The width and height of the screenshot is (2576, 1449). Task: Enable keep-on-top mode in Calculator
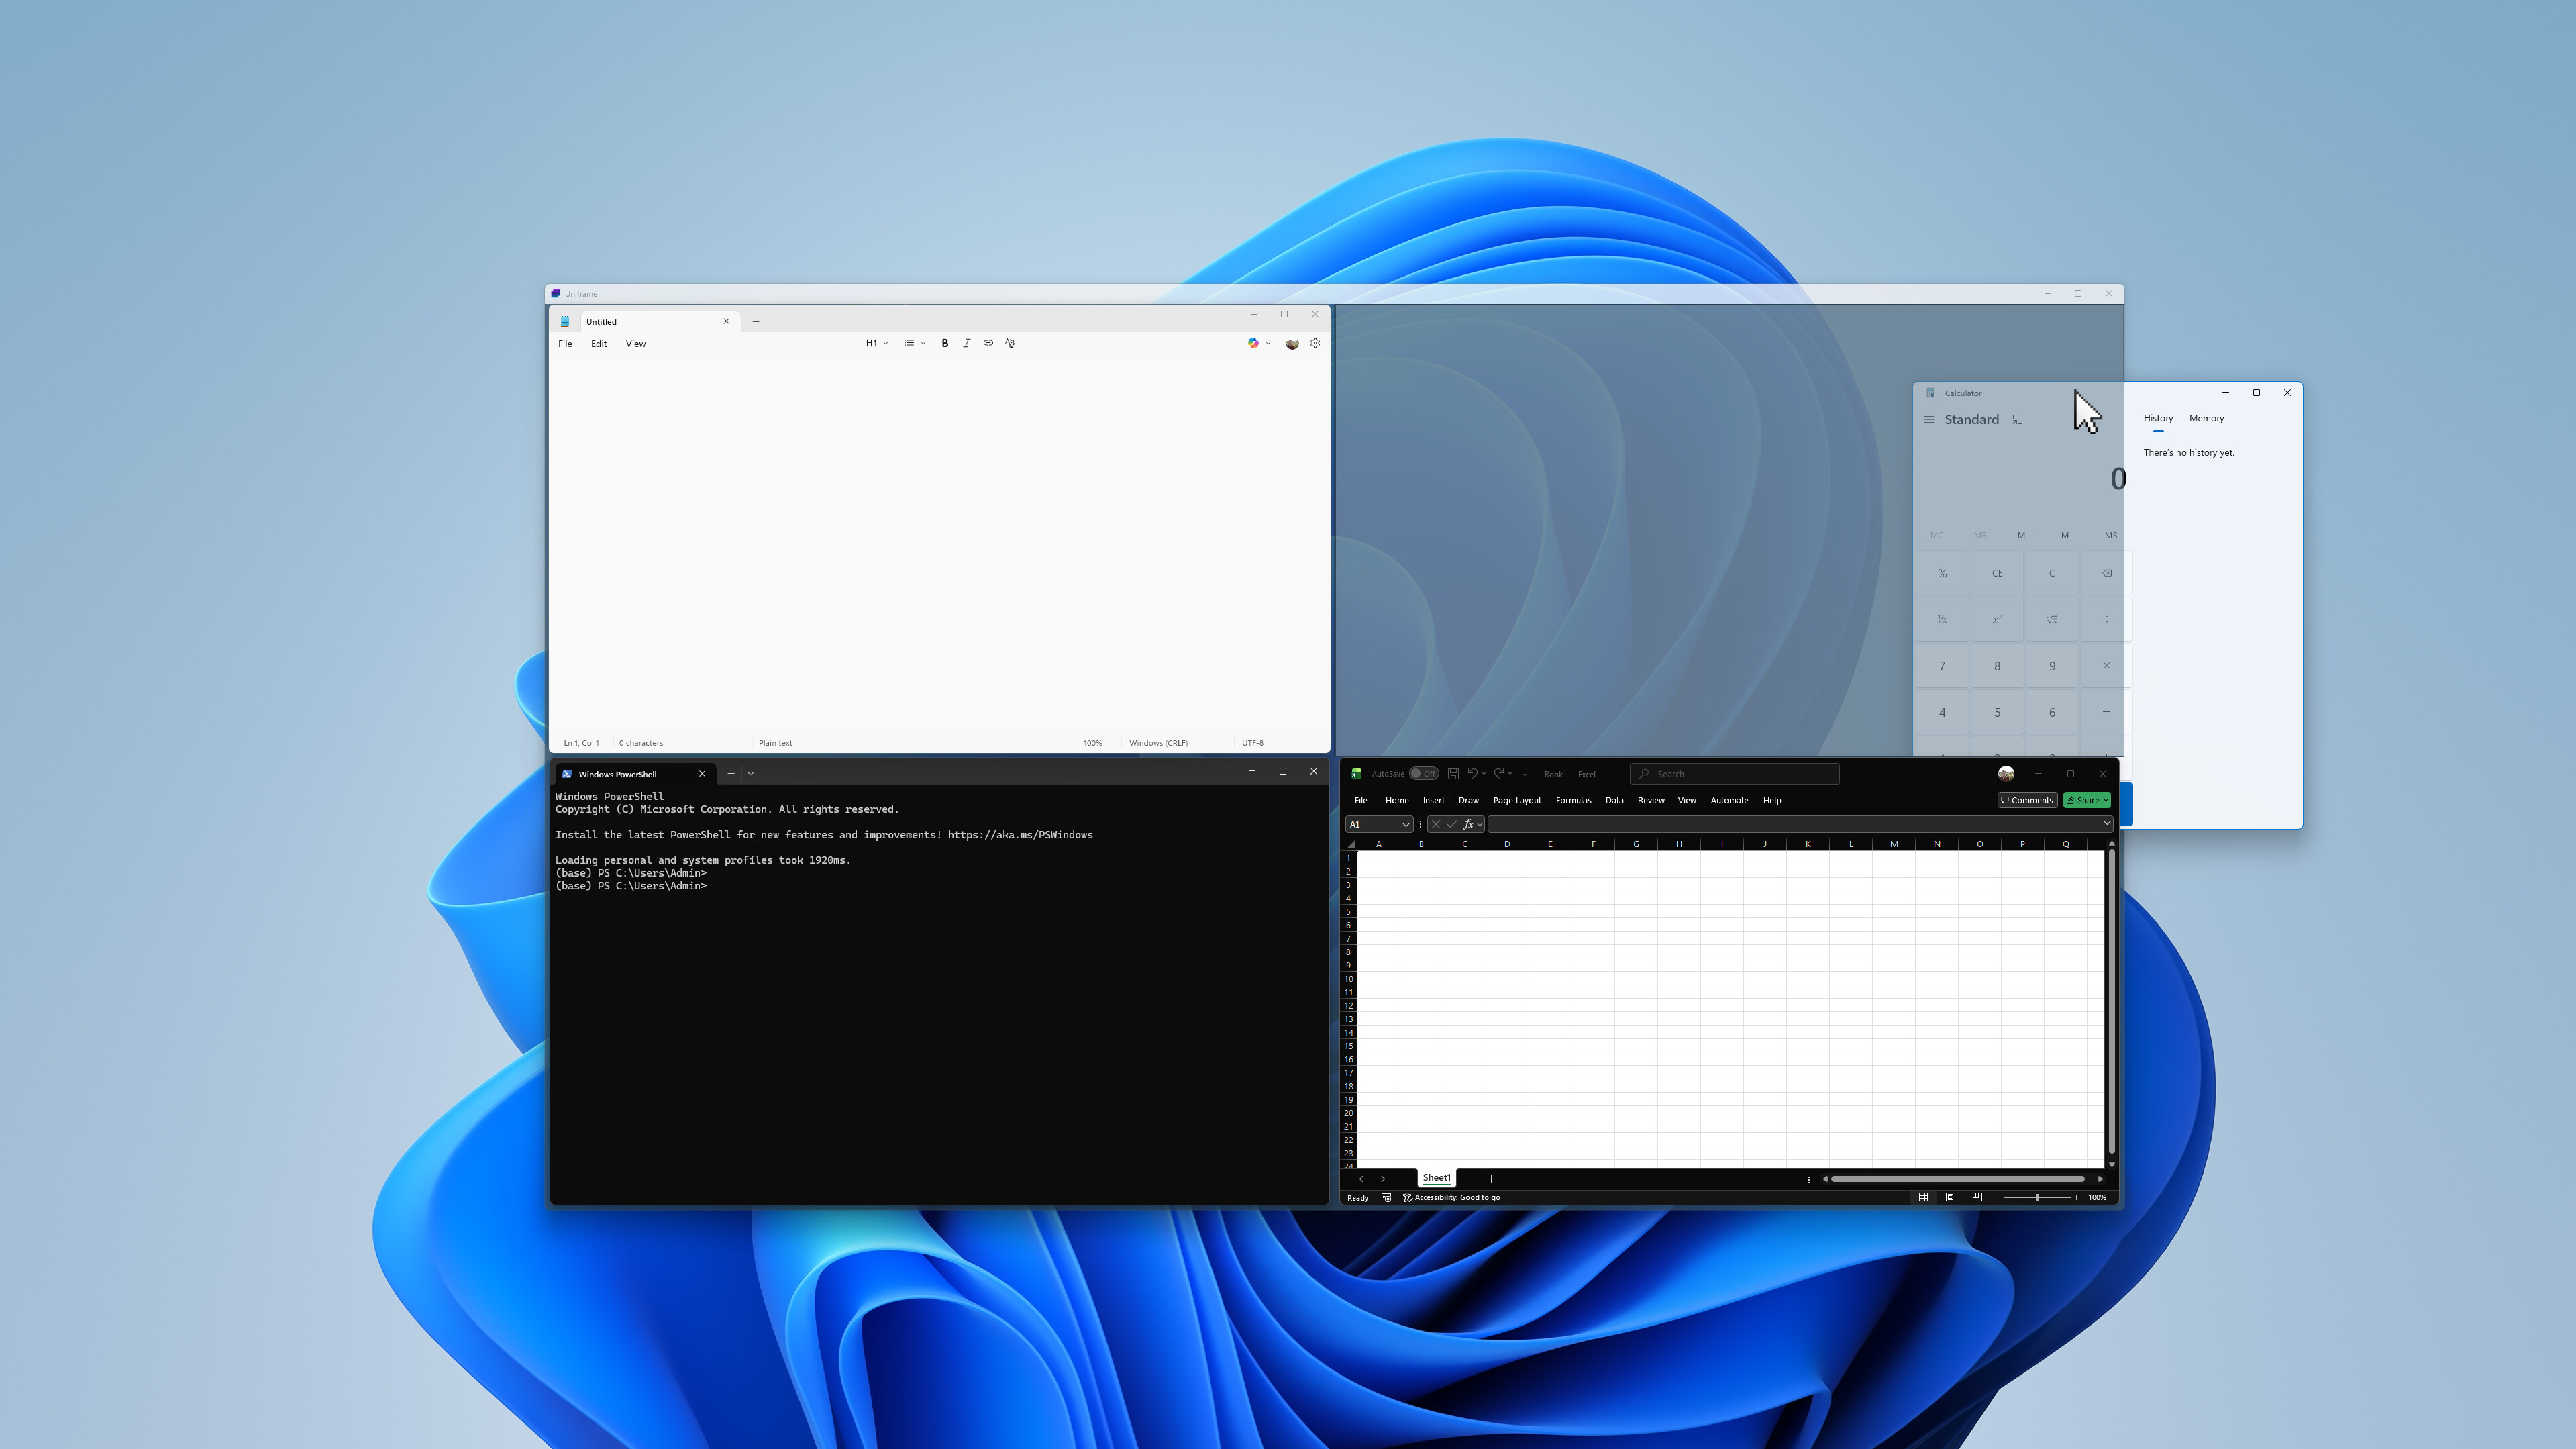(2018, 419)
